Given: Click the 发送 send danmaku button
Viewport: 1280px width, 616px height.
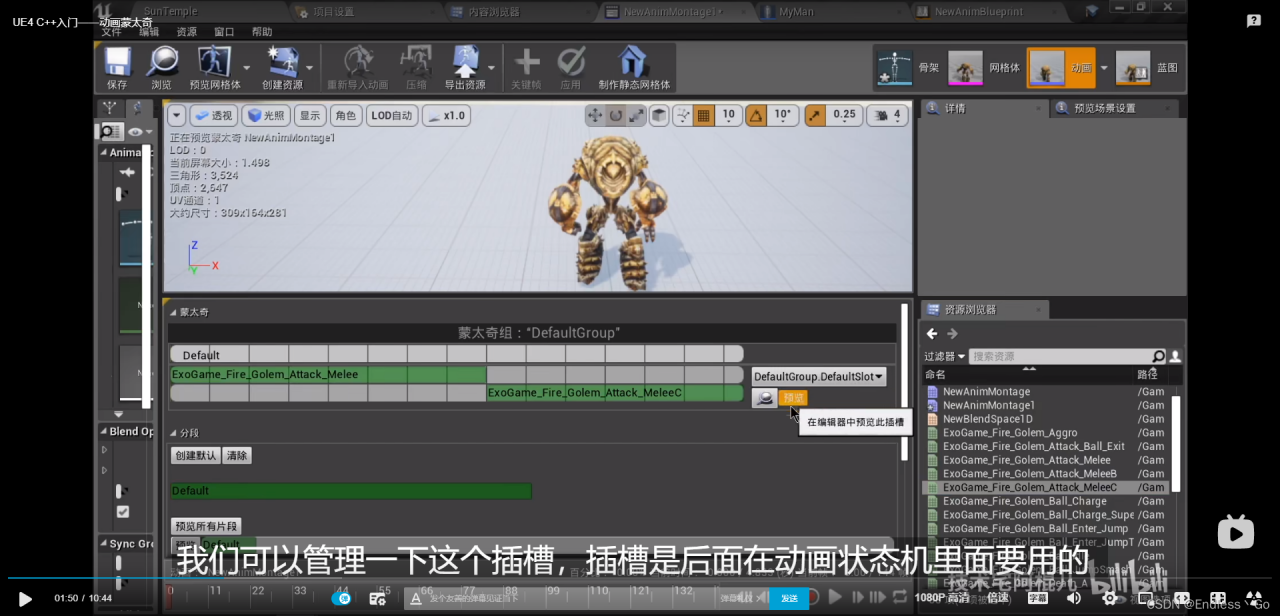Looking at the screenshot, I should (789, 598).
